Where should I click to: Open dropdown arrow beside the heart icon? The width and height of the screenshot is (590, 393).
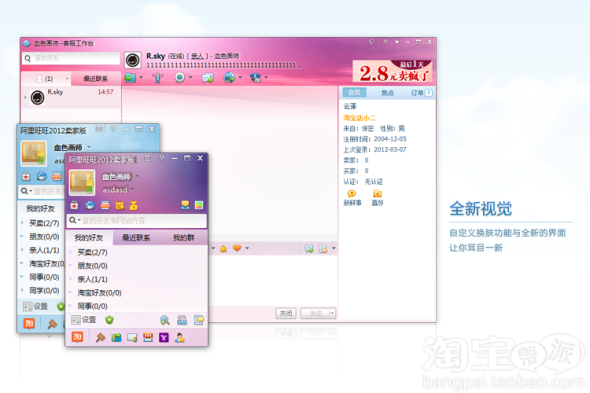coord(247,248)
